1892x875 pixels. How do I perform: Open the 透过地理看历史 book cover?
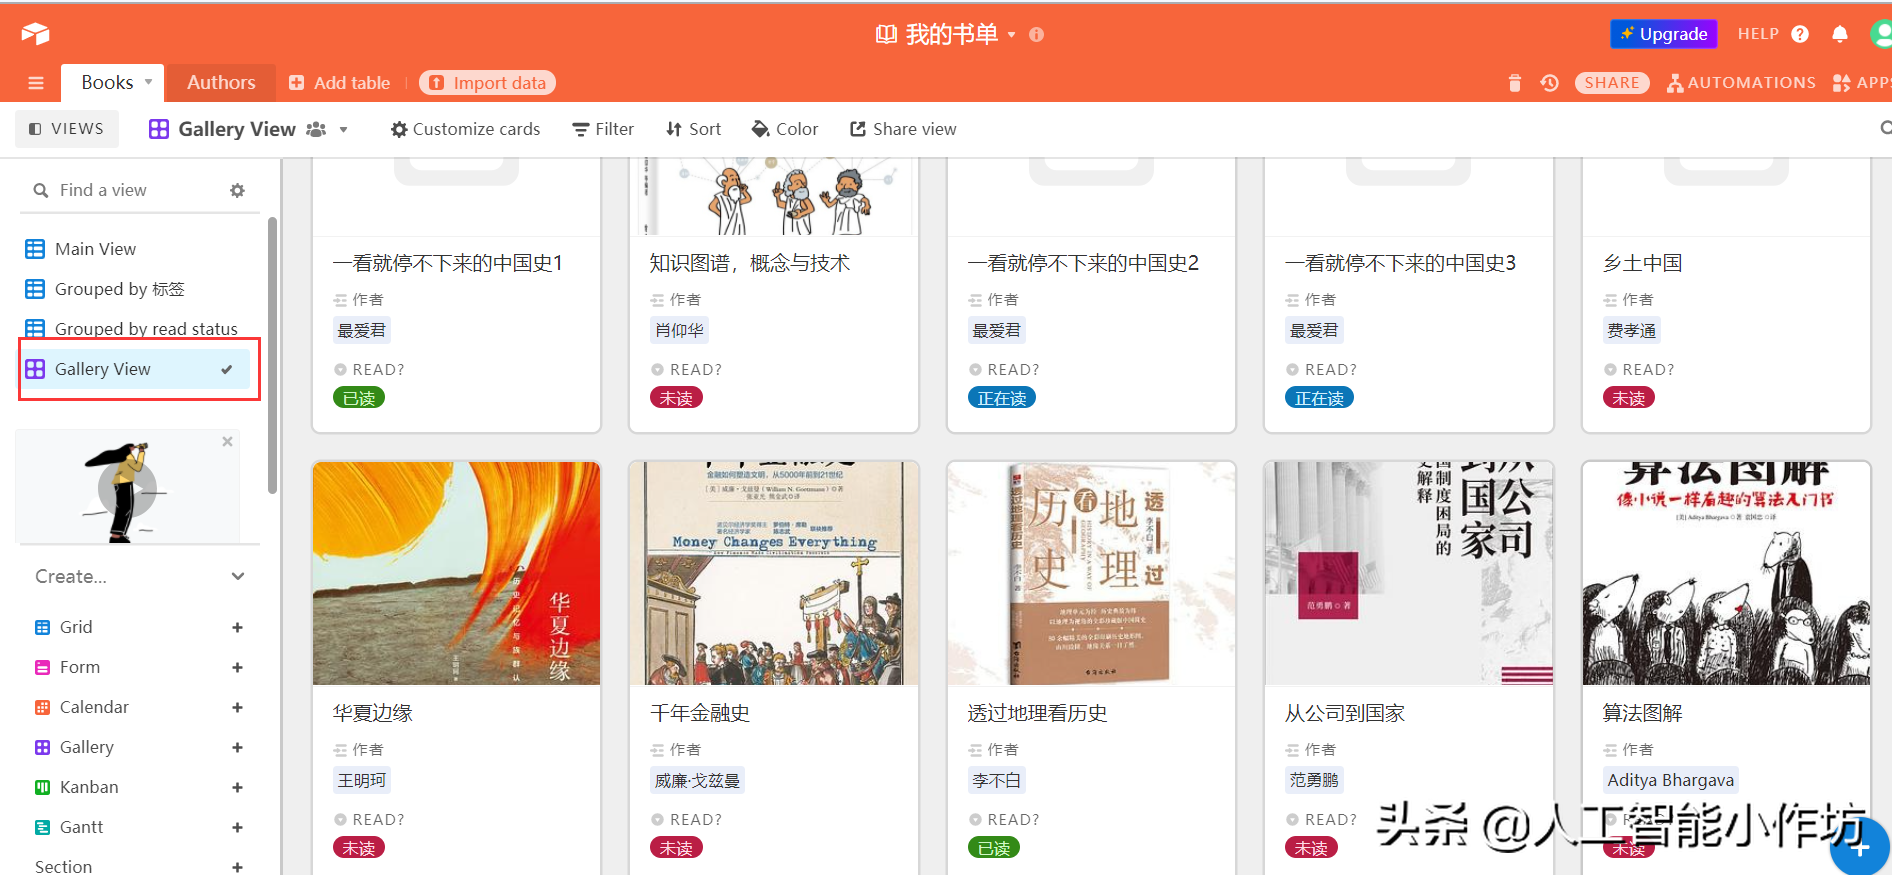pos(1091,573)
